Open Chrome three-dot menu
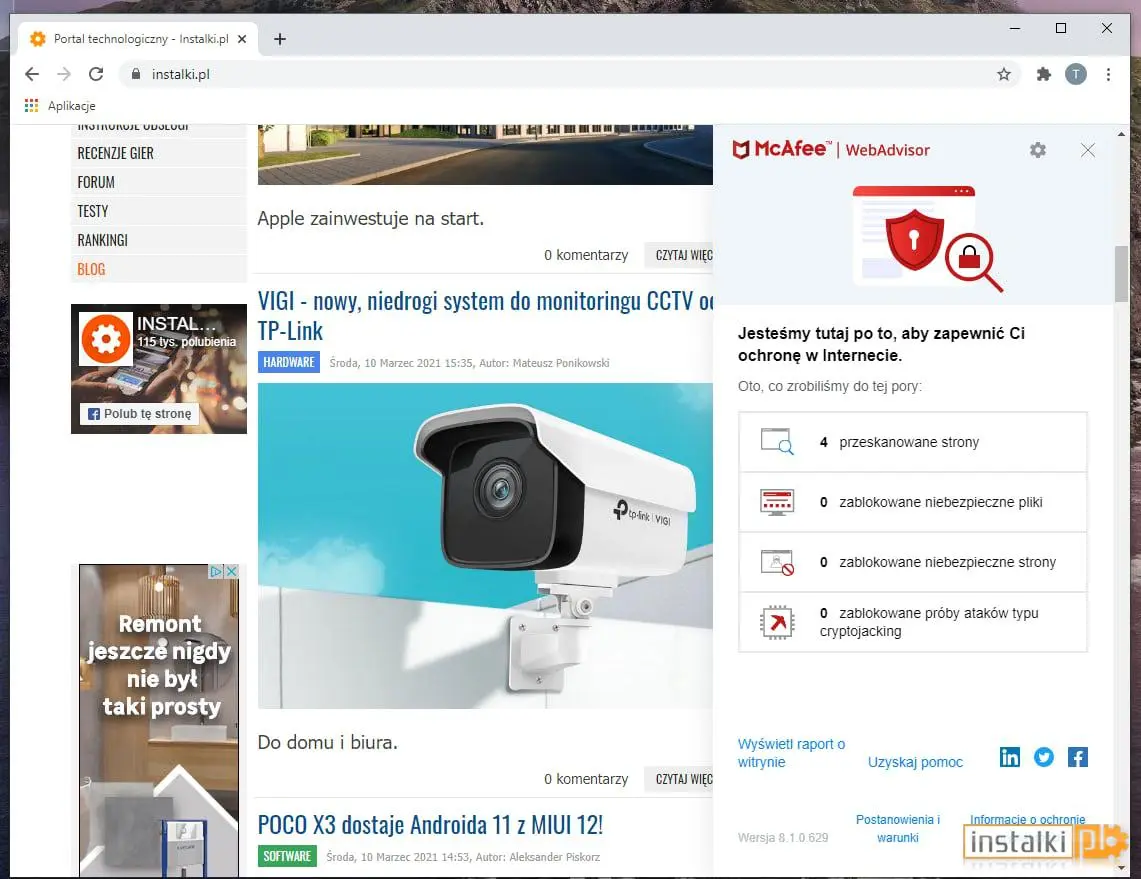This screenshot has height=879, width=1141. (1108, 74)
